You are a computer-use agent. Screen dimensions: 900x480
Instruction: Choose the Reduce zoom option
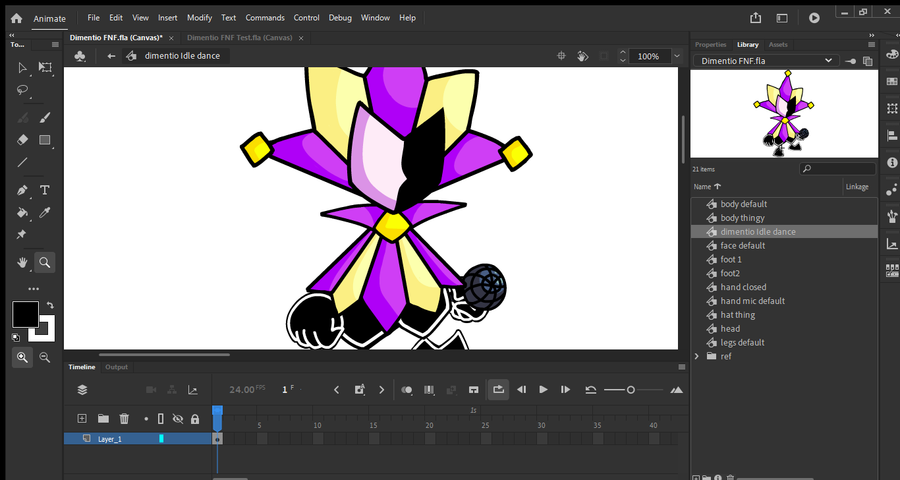point(45,357)
